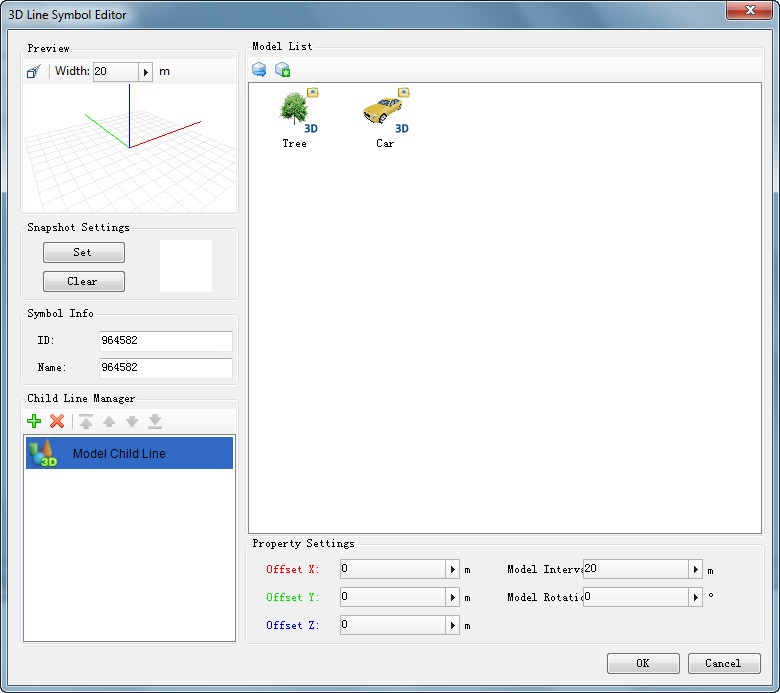This screenshot has width=780, height=693.
Task: Open the Width value arrow dropdown
Action: coord(145,72)
